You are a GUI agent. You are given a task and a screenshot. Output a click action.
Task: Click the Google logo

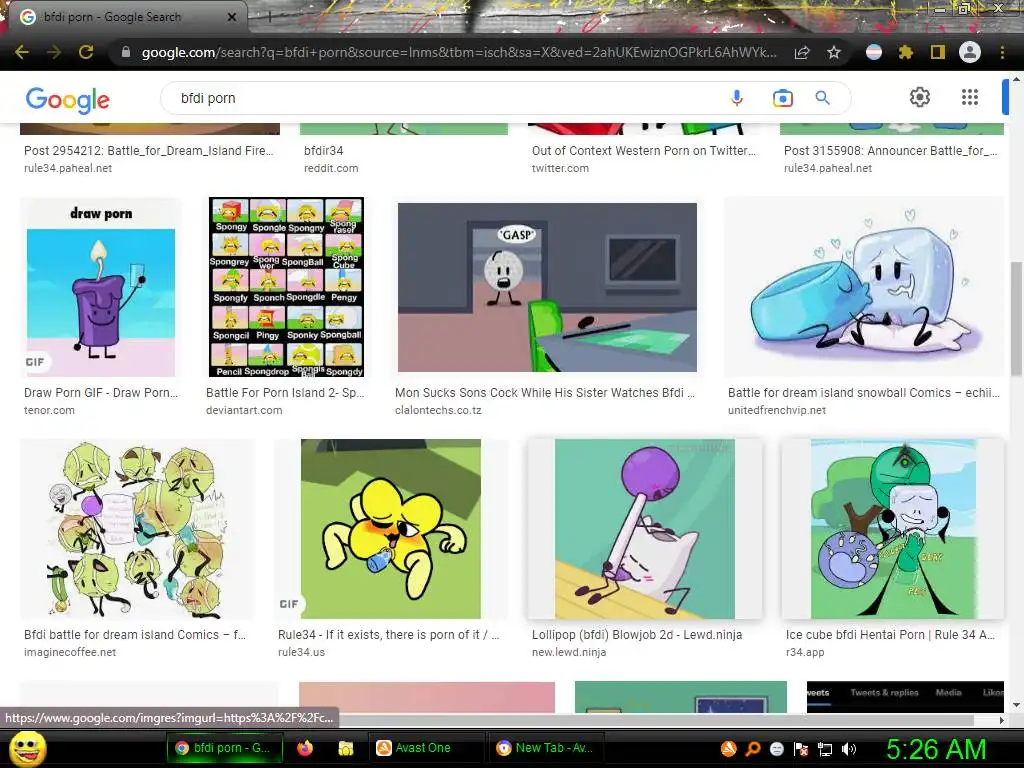(68, 100)
